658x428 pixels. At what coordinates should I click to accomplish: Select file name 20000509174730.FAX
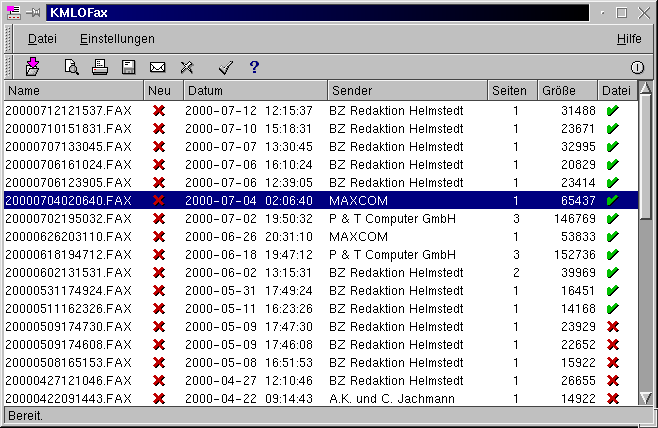(x=68, y=327)
